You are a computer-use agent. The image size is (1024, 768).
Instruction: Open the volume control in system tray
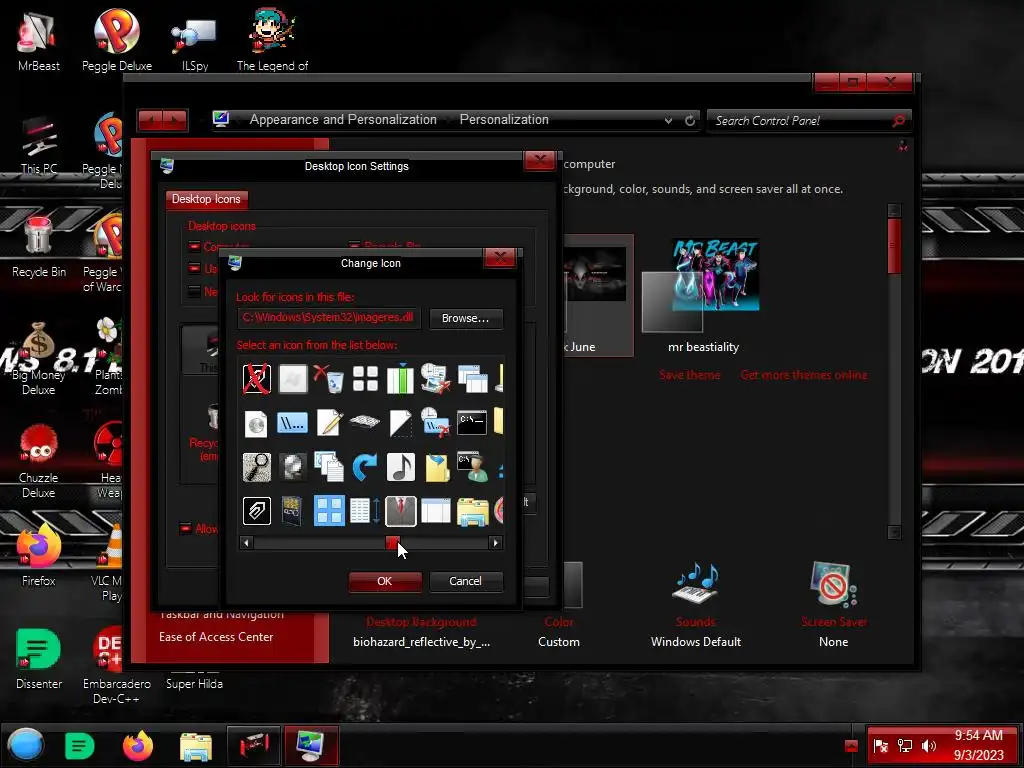[x=928, y=746]
